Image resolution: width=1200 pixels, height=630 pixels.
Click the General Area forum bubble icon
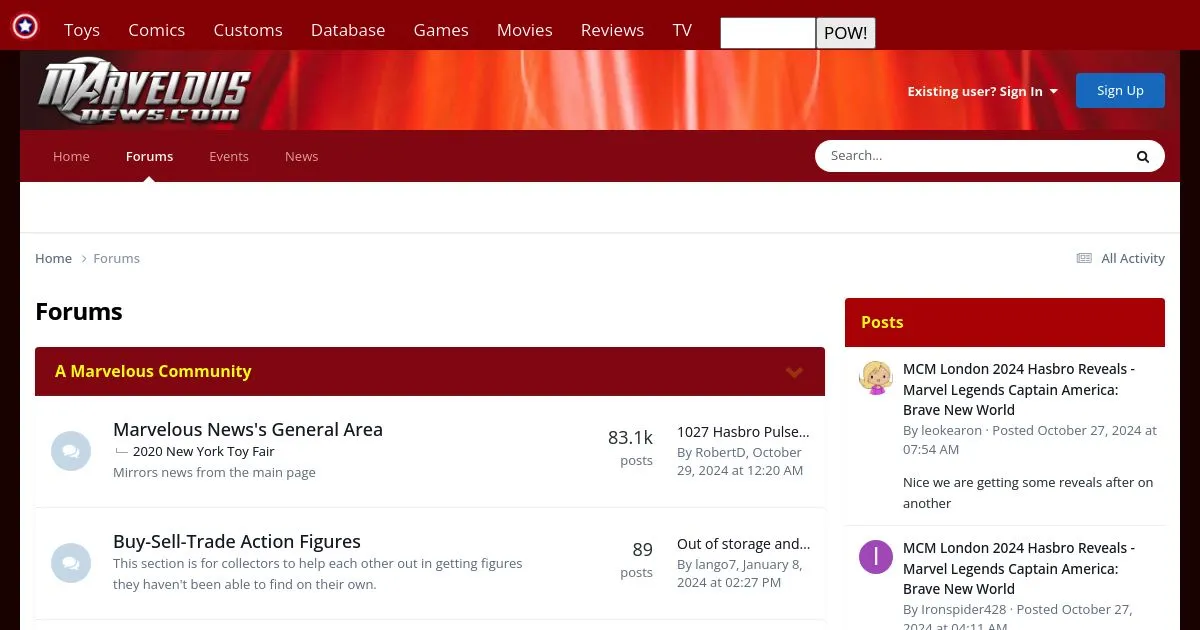(71, 451)
